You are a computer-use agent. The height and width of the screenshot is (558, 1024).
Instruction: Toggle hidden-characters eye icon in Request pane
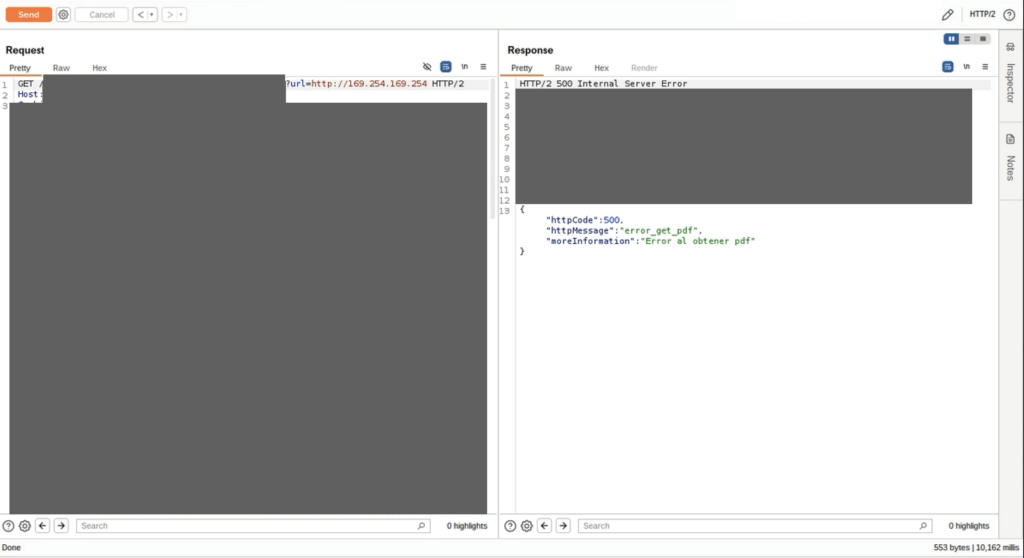click(428, 67)
